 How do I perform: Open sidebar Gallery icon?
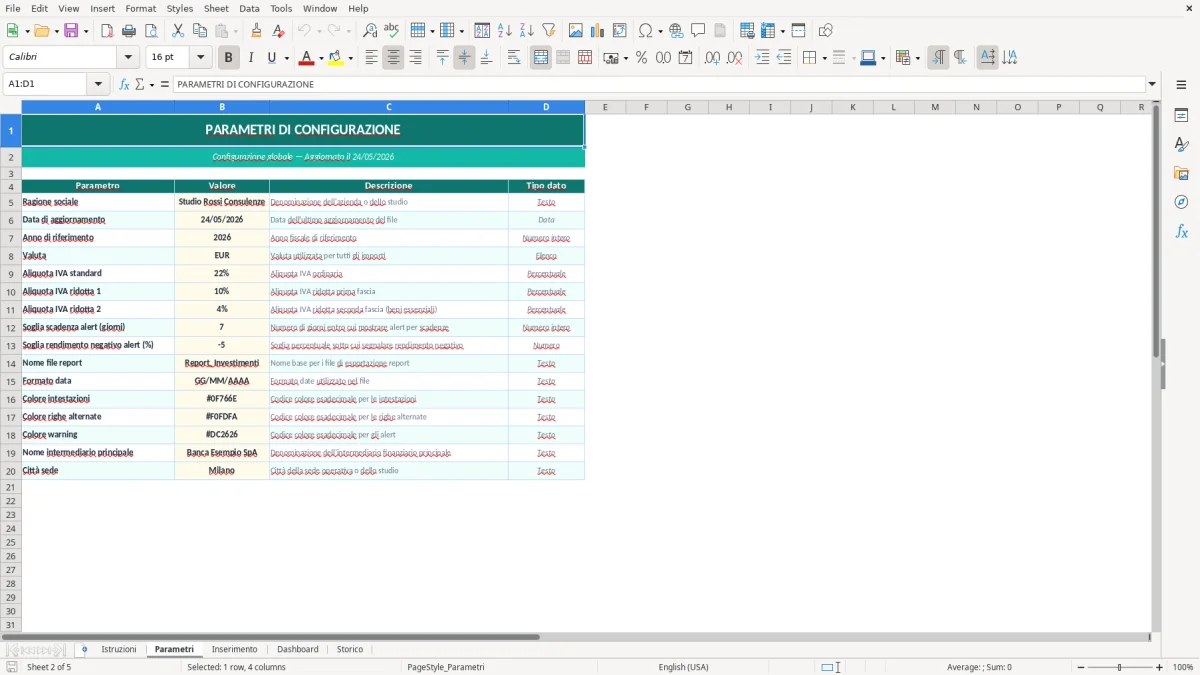(1181, 173)
